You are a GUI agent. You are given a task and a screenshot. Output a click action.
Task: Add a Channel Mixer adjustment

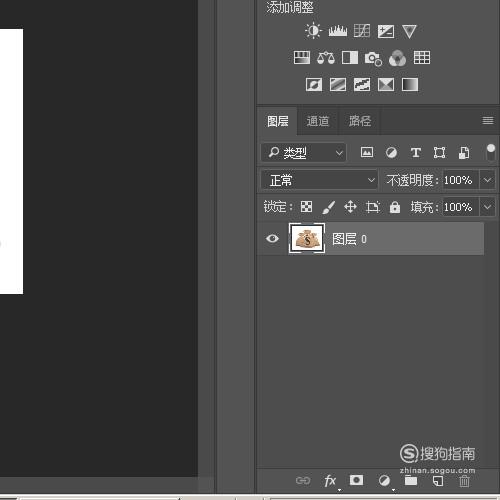click(x=397, y=58)
